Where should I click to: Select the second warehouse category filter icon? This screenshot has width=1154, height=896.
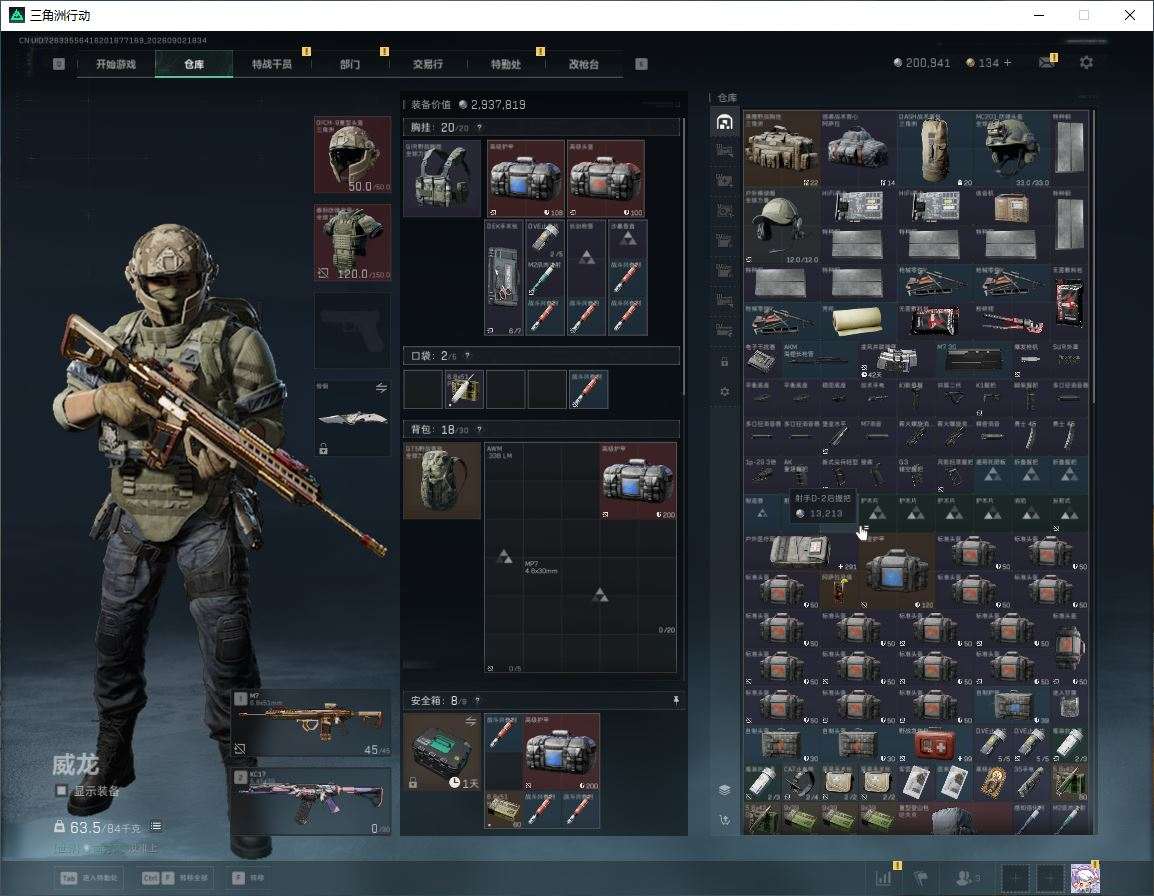tap(724, 151)
